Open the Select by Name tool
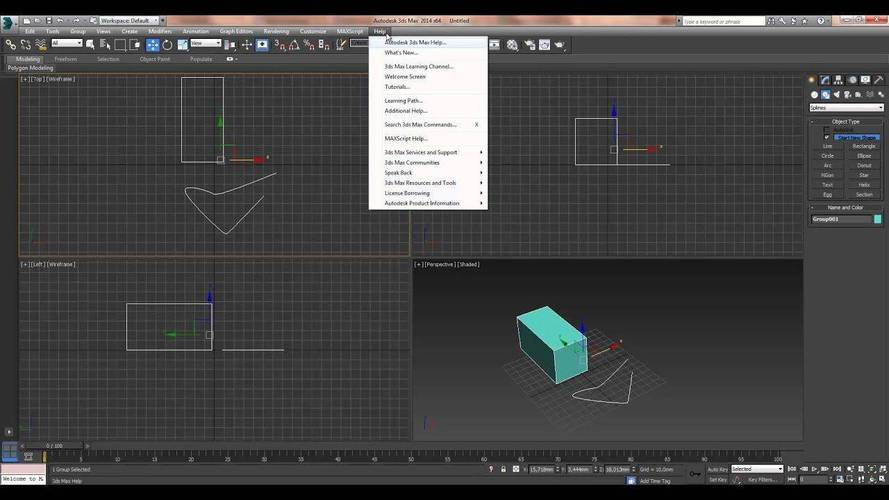 [x=105, y=44]
